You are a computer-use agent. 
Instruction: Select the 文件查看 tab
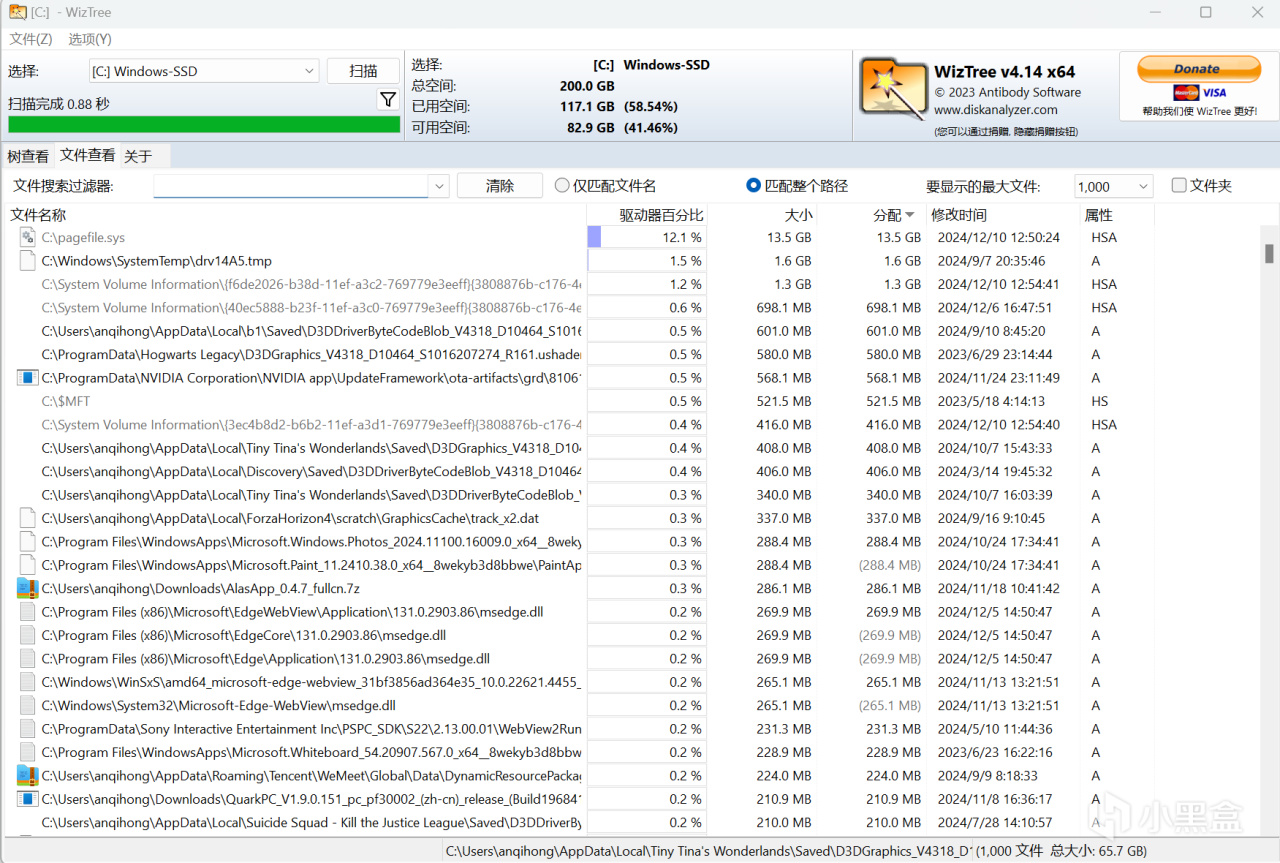coord(87,155)
